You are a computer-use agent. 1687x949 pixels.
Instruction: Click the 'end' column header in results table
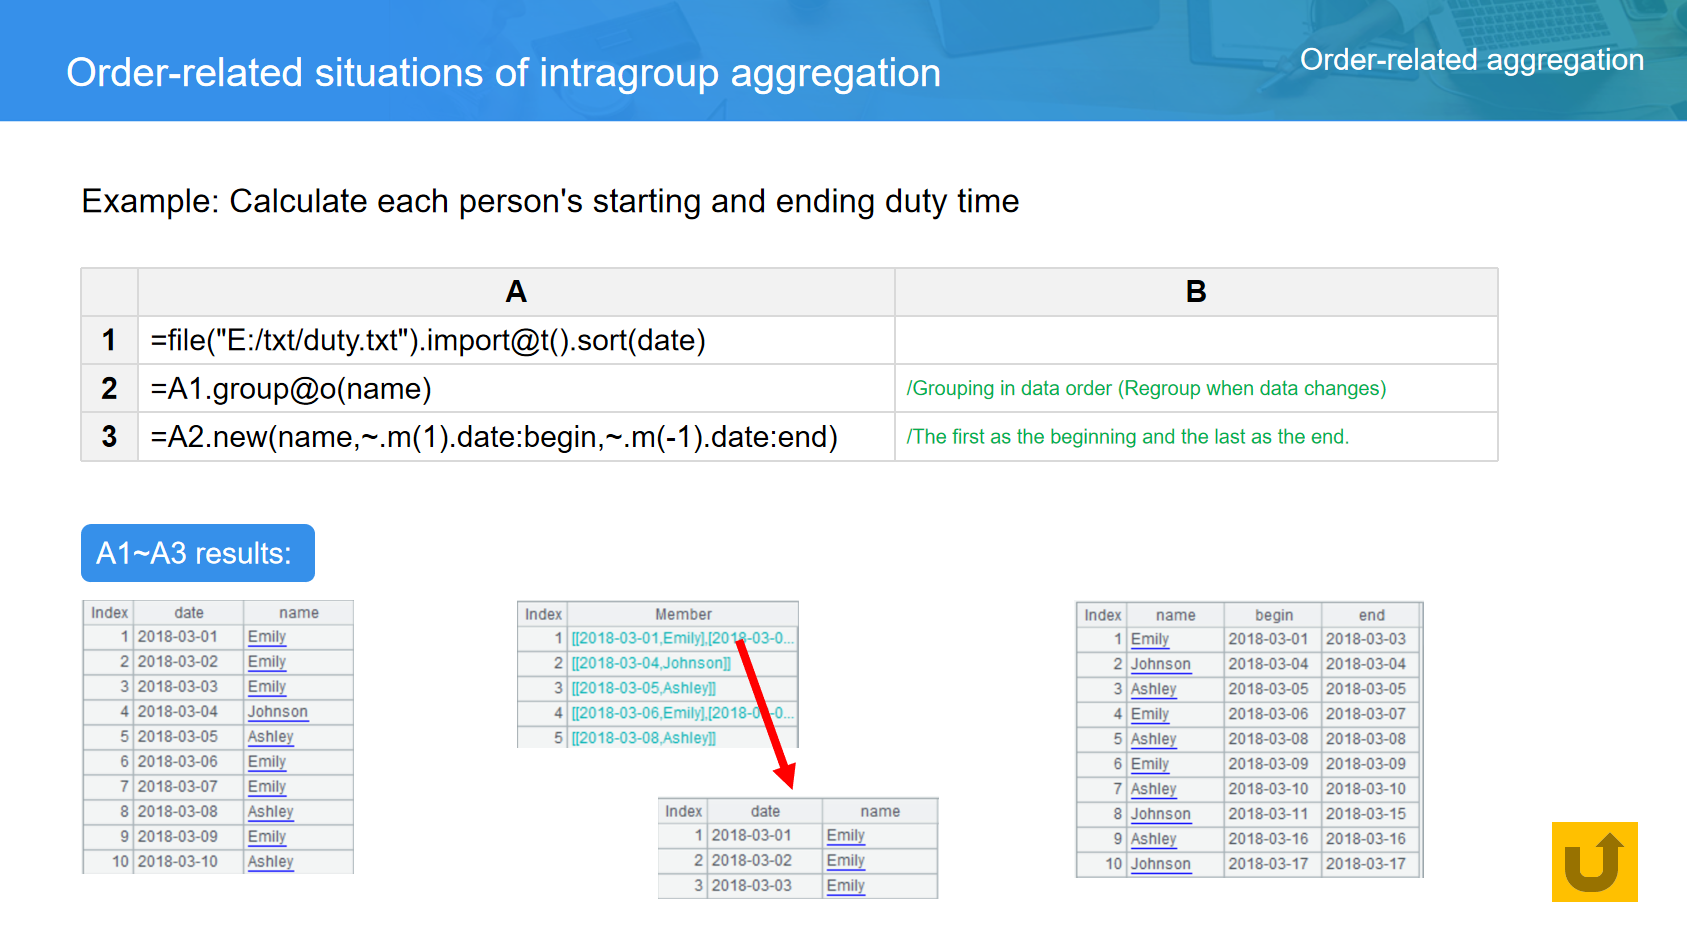[x=1371, y=615]
